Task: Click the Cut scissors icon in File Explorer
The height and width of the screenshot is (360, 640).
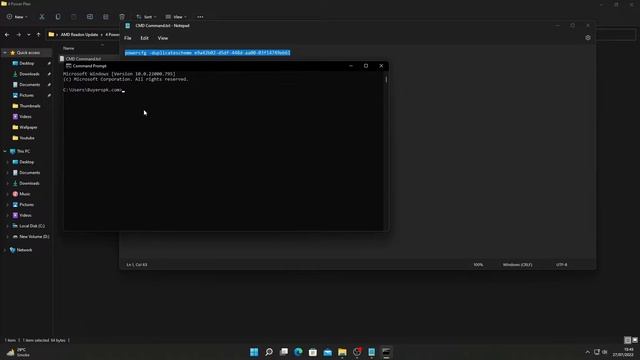Action: 42,17
